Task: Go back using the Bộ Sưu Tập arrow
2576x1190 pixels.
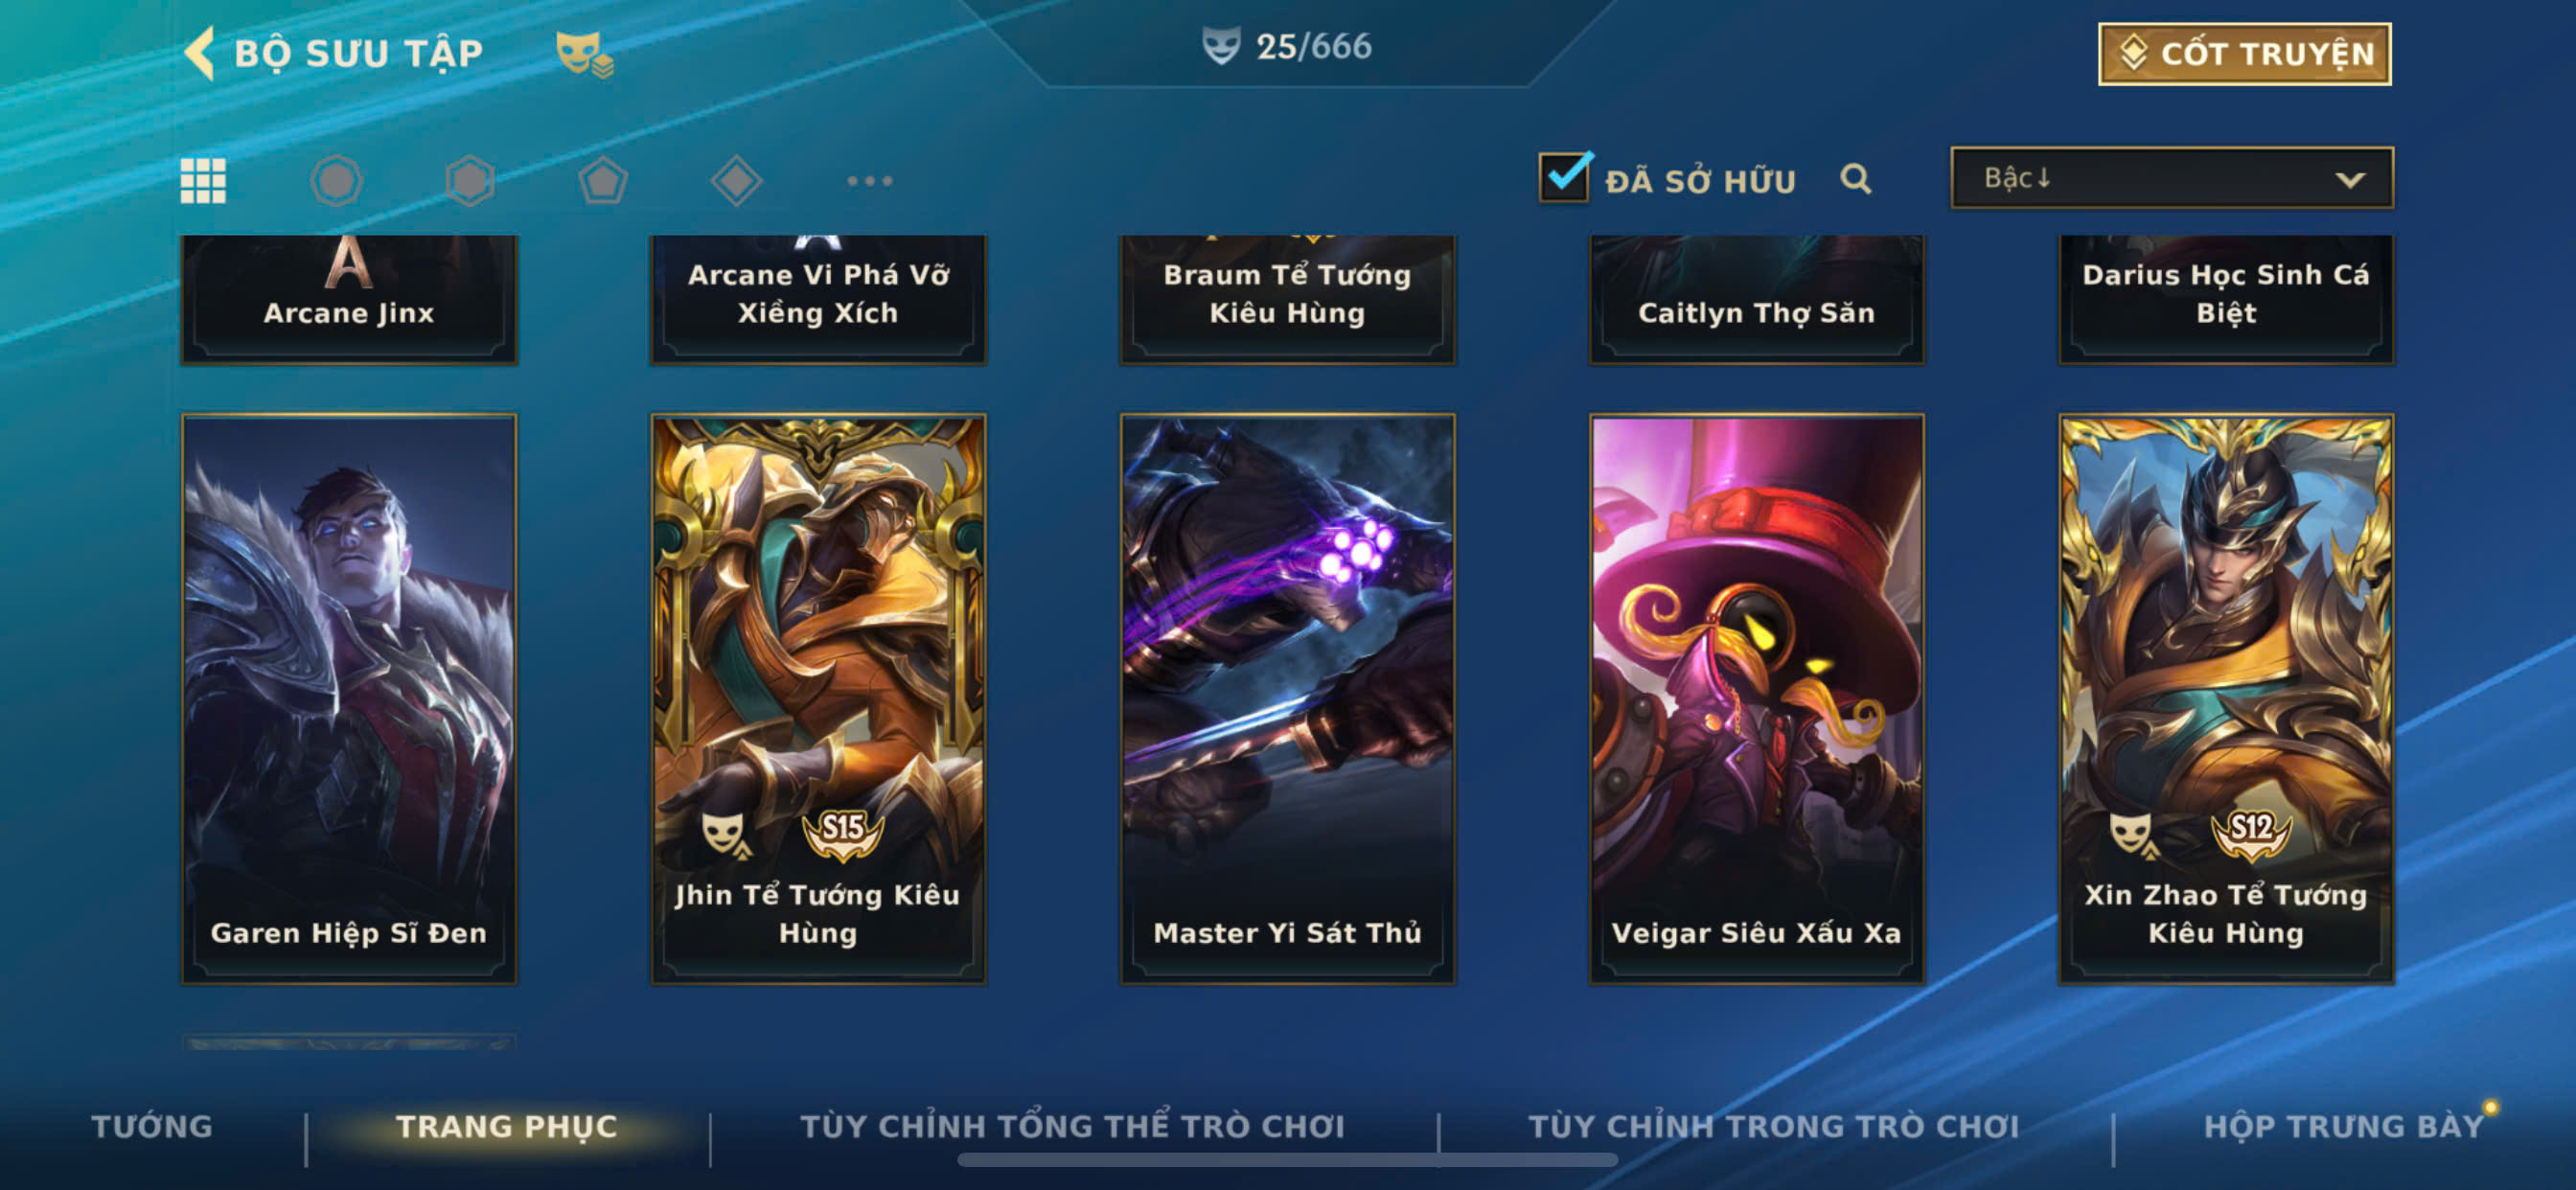Action: pos(200,53)
